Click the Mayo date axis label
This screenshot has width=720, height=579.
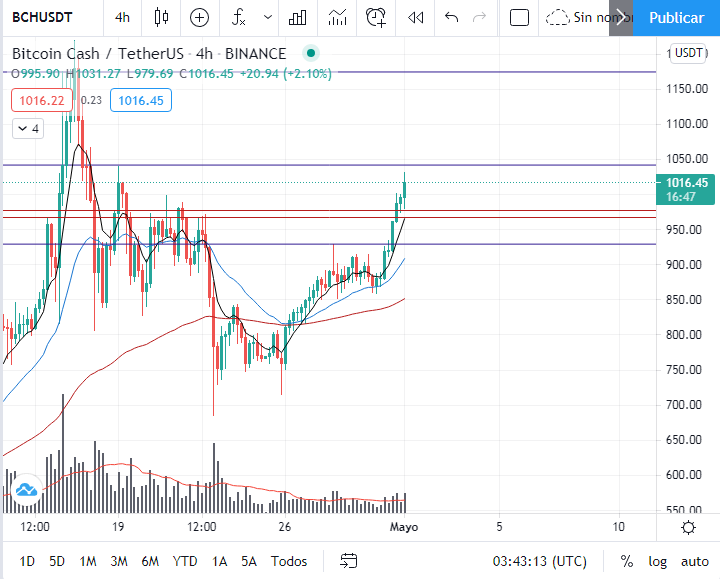tap(404, 527)
